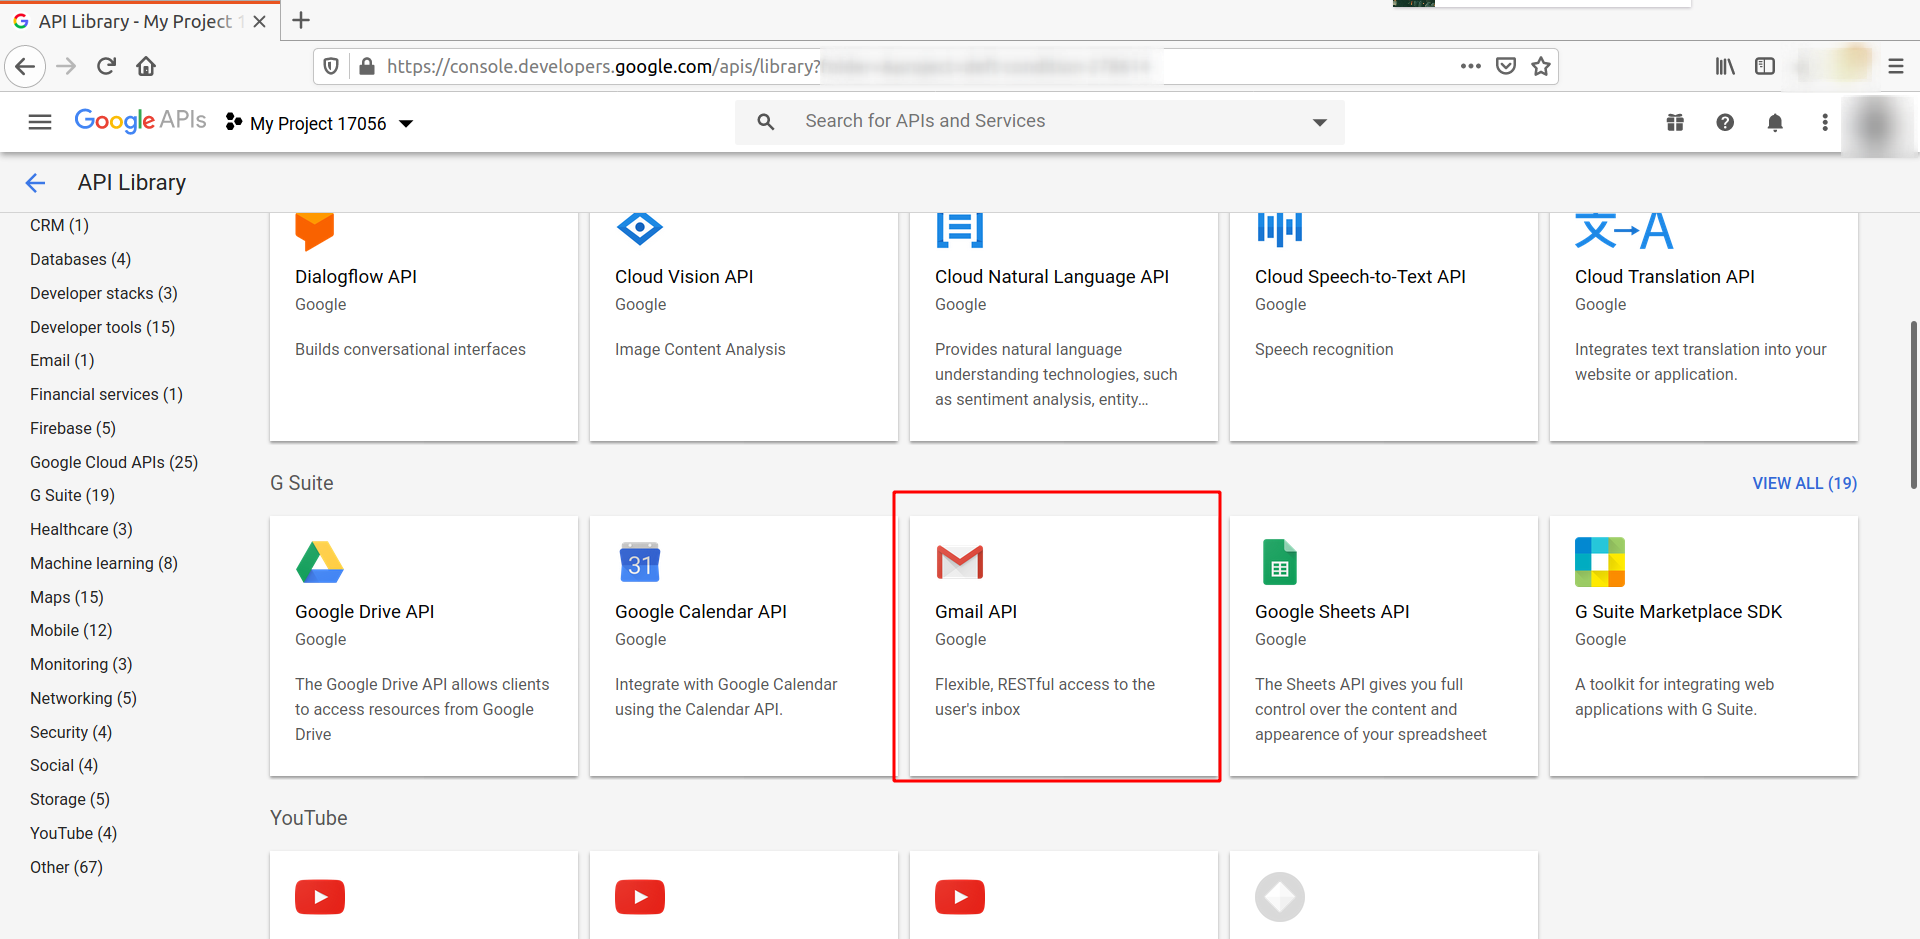Filter by Developer tools (15)
This screenshot has width=1920, height=939.
[103, 328]
